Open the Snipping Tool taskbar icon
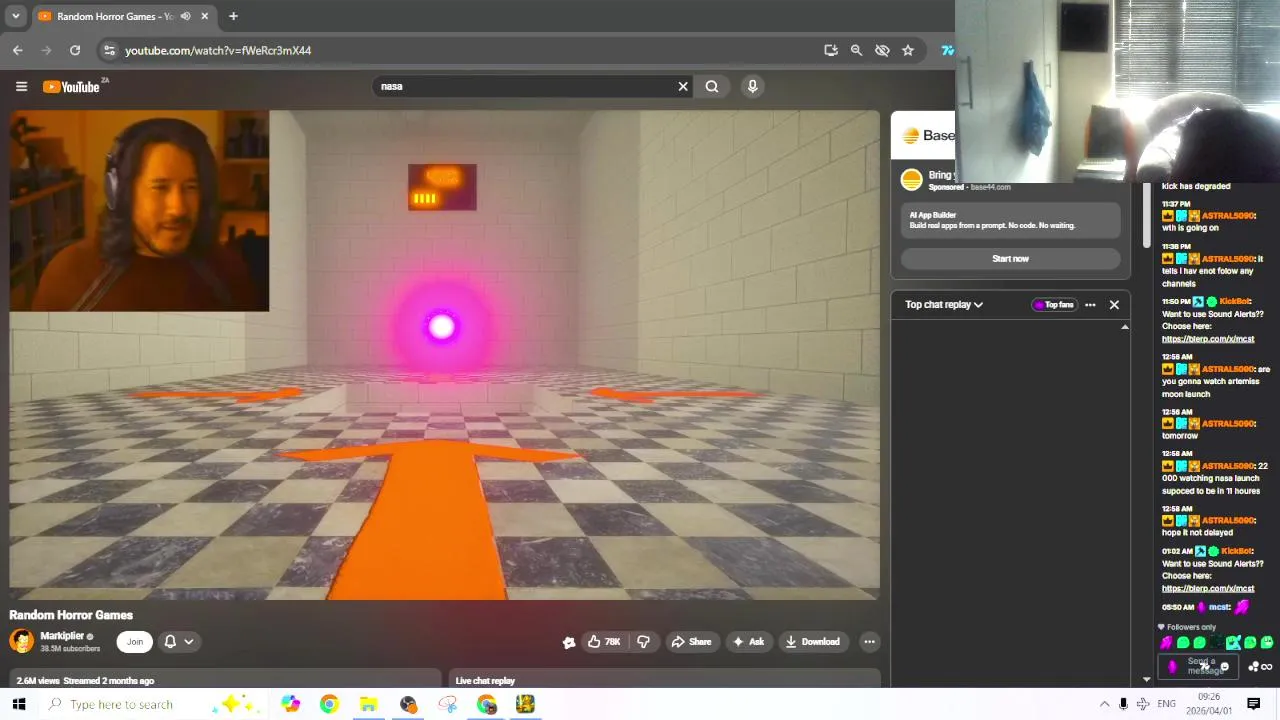Viewport: 1280px width, 720px height. 447,704
